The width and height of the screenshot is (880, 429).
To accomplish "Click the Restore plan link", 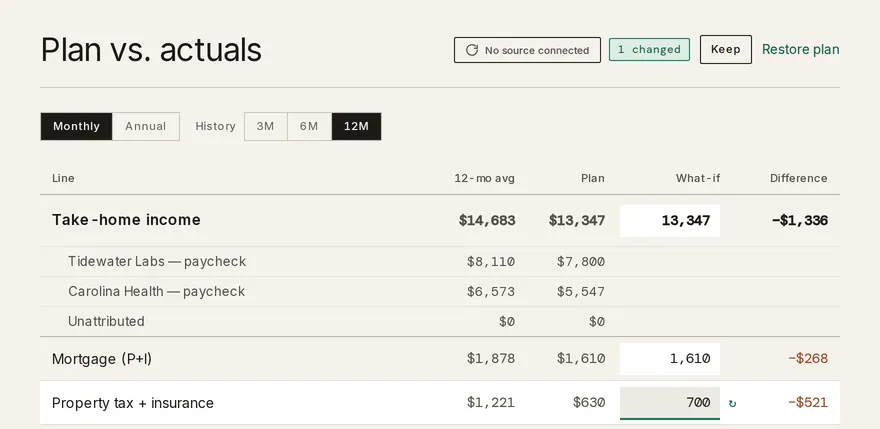I will [800, 49].
